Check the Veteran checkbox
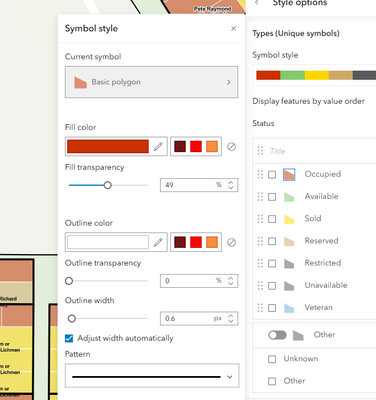376x400 pixels. [272, 308]
